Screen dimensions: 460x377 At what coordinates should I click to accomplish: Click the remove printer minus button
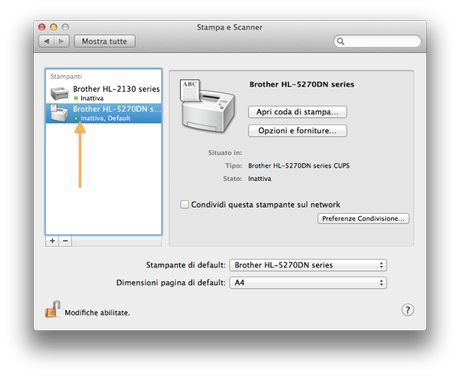click(x=65, y=241)
